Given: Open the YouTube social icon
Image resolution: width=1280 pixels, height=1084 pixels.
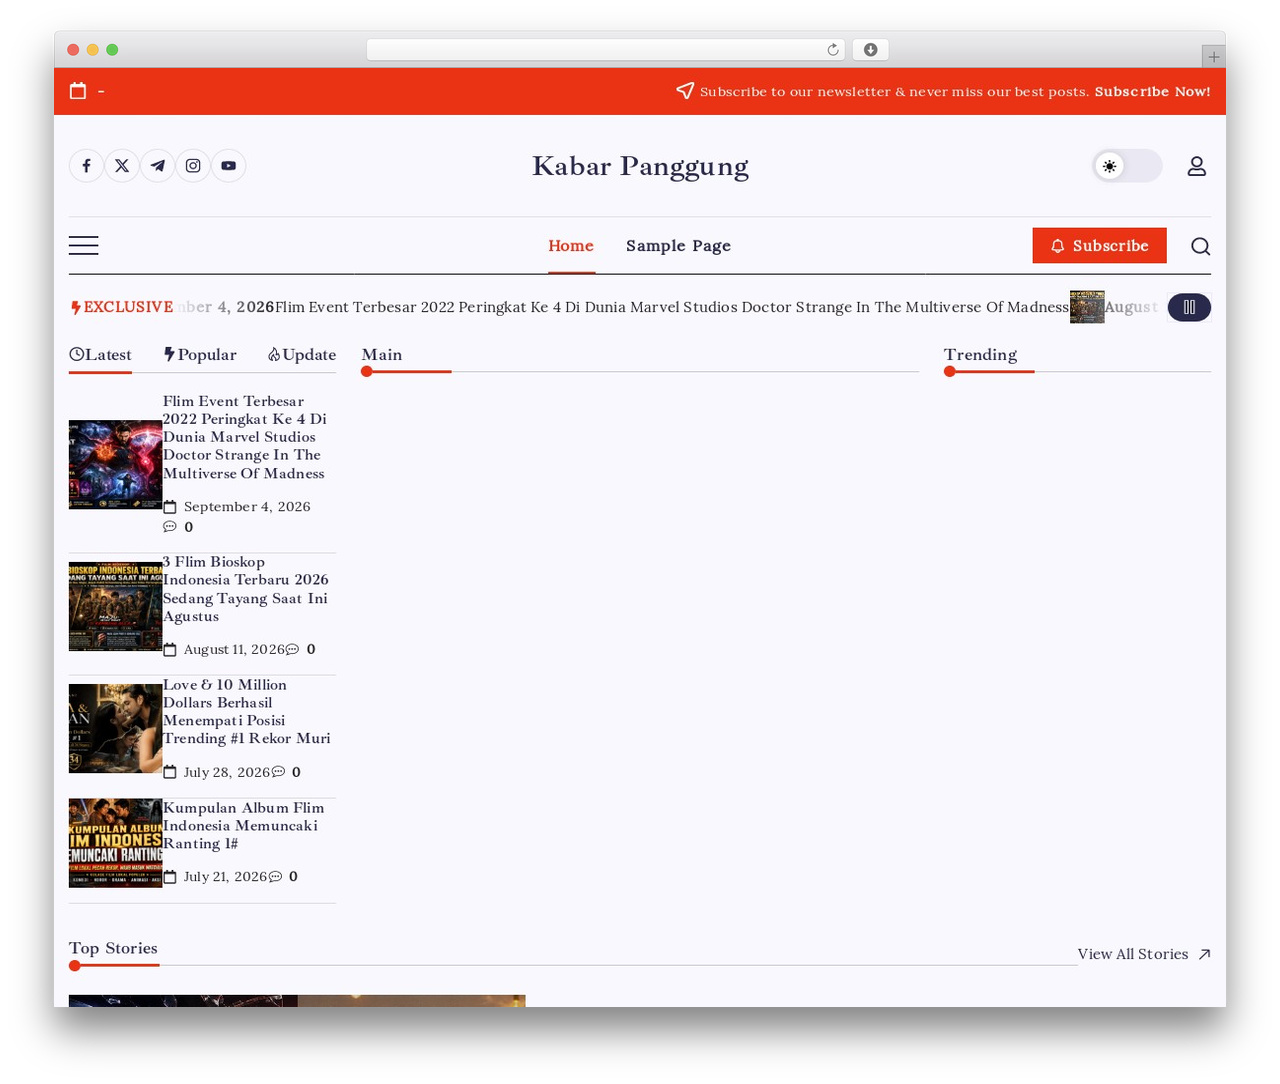Looking at the screenshot, I should tap(229, 166).
